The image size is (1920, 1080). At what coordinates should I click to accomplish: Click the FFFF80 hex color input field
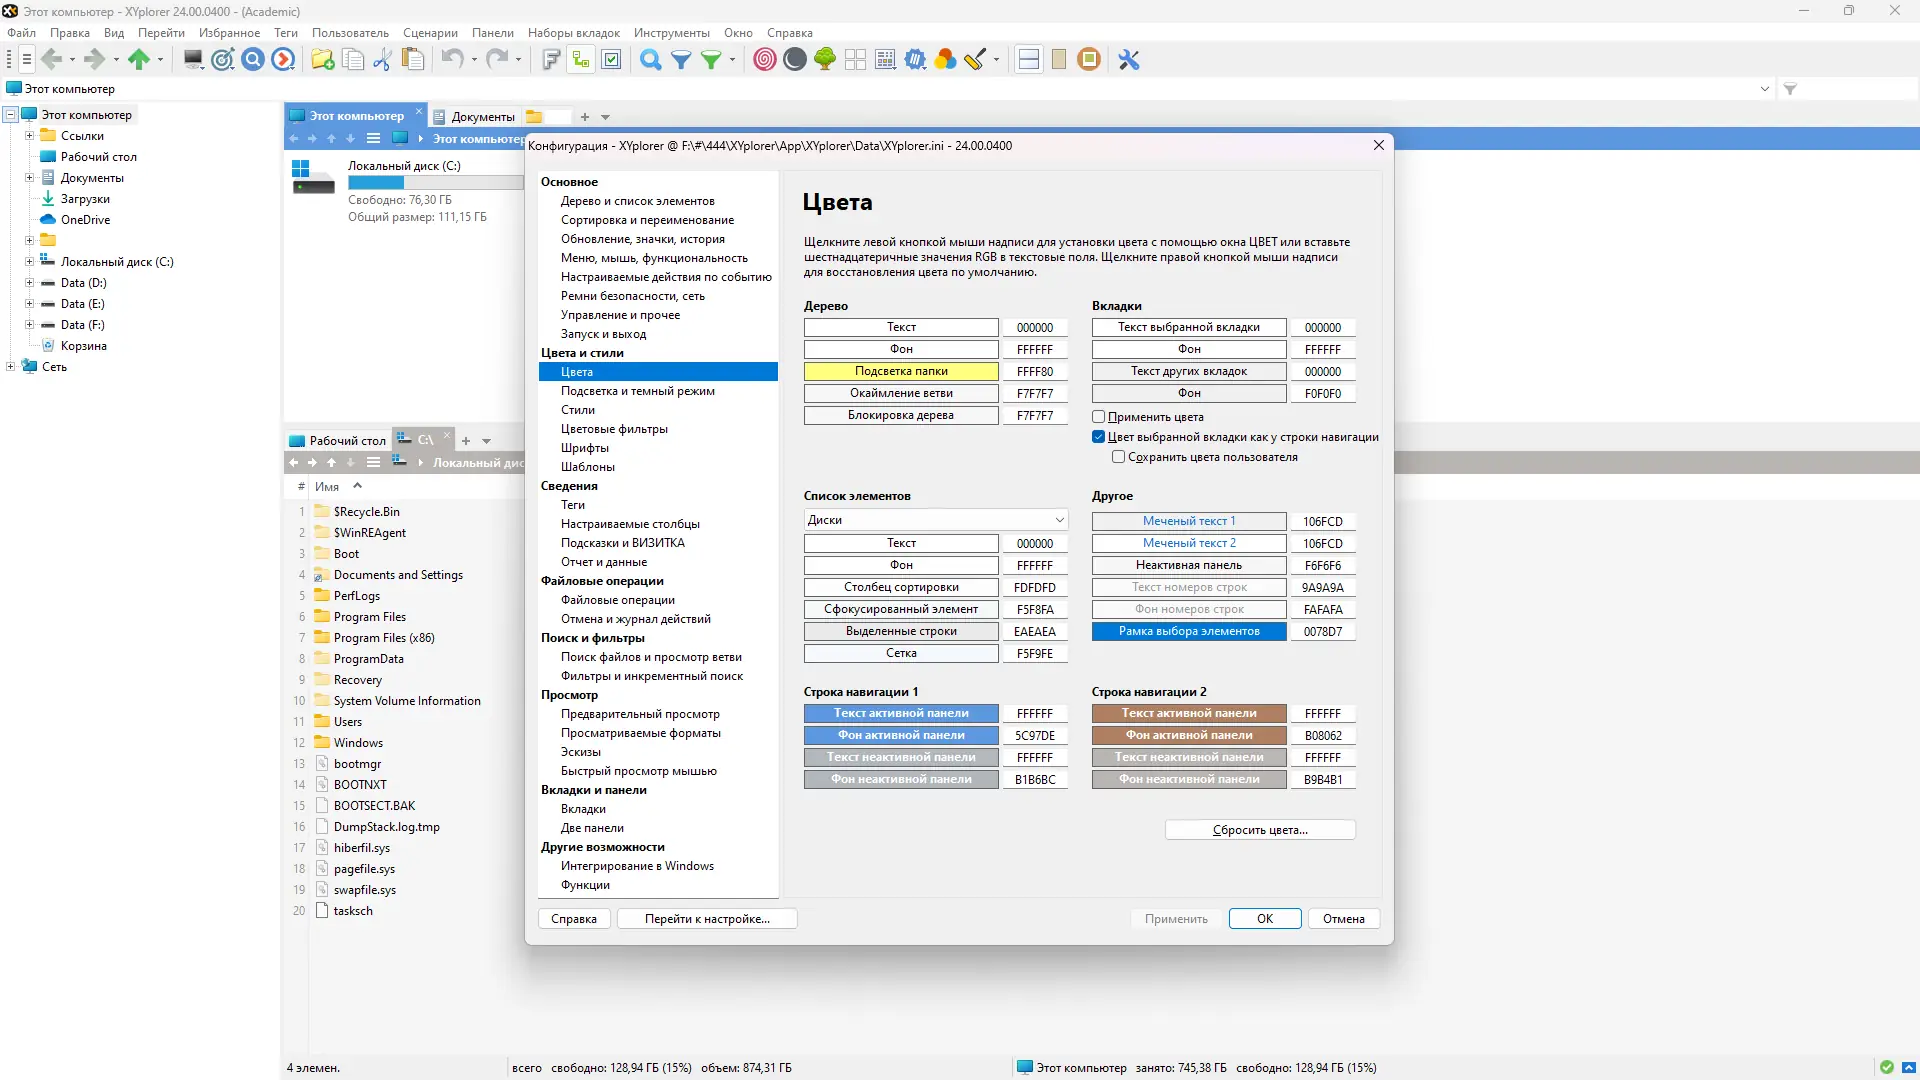(1035, 371)
